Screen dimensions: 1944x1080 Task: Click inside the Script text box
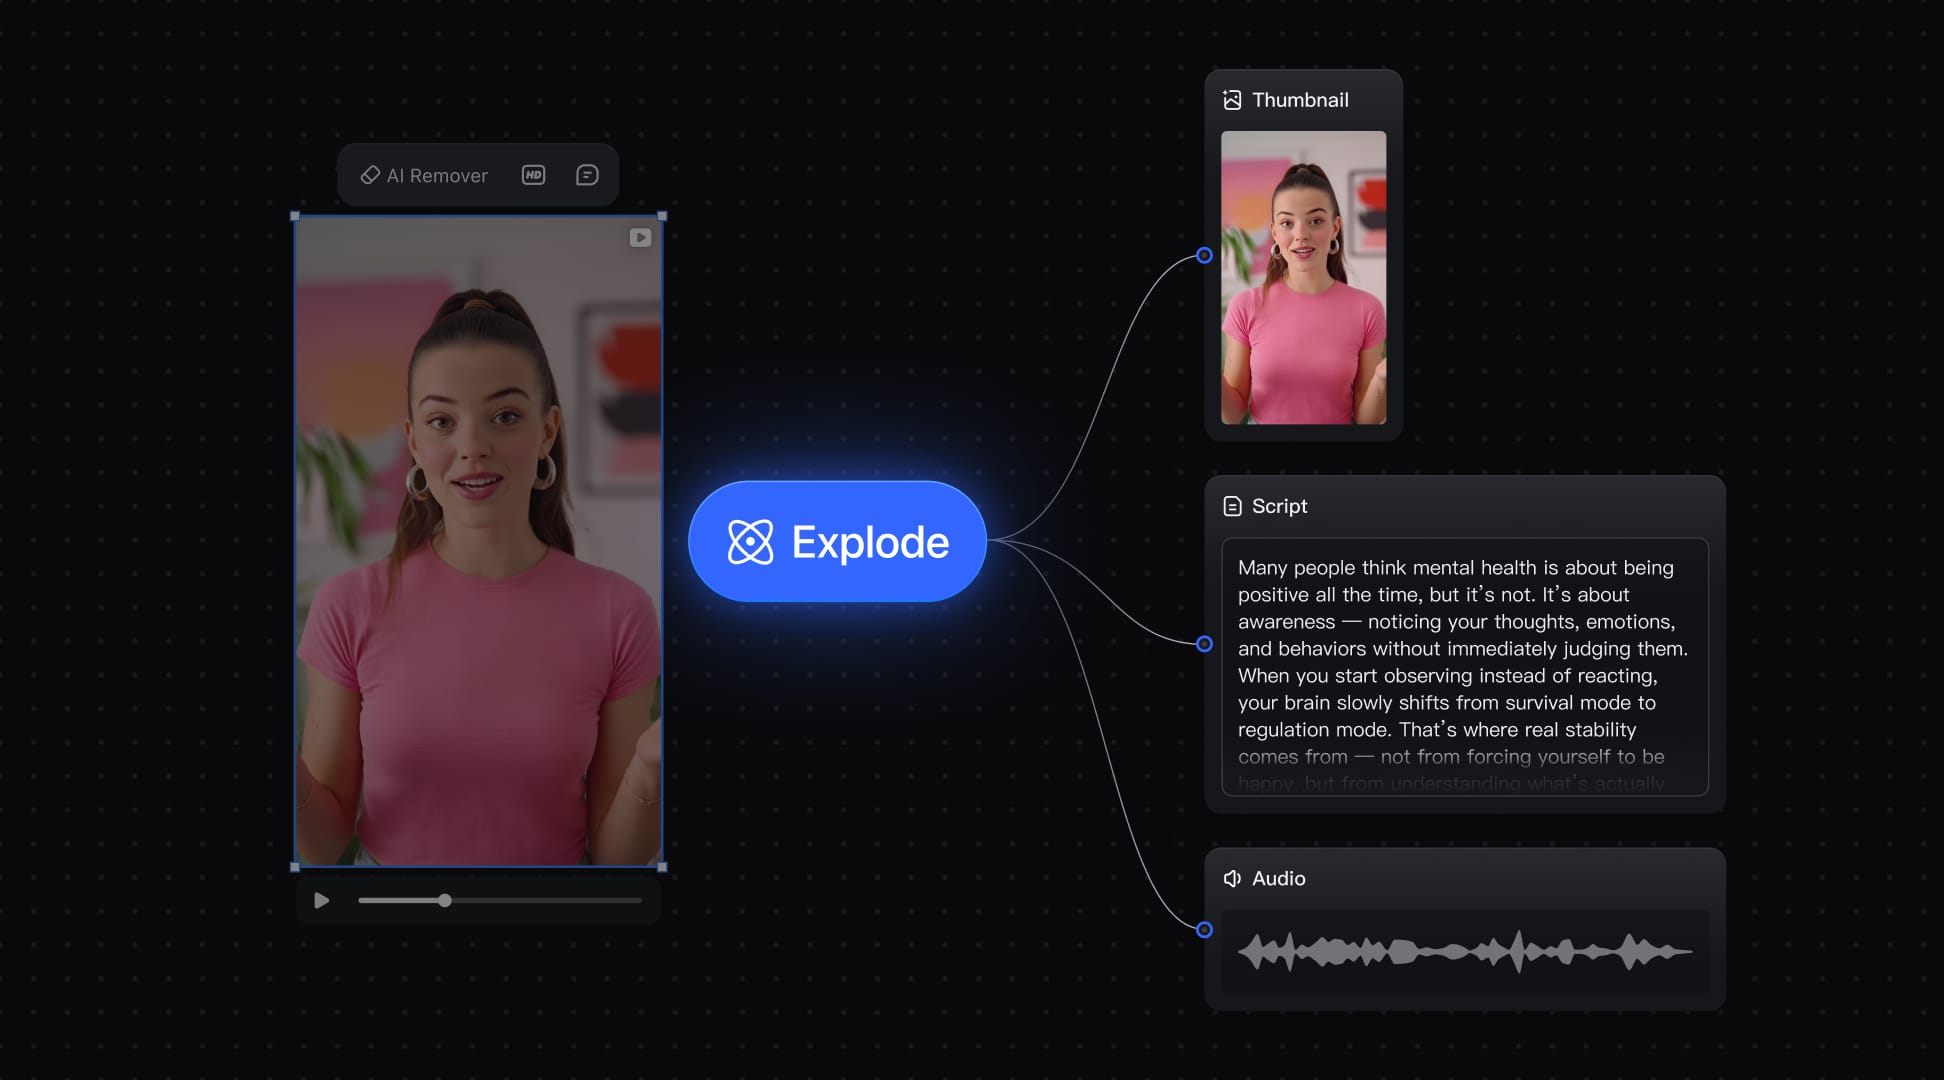click(x=1464, y=666)
